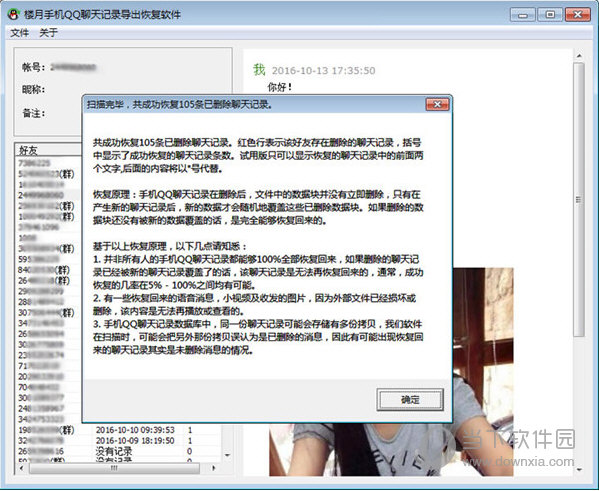The width and height of the screenshot is (599, 491).
Task: Close the scan-complete dialog with its X
Action: [437, 104]
